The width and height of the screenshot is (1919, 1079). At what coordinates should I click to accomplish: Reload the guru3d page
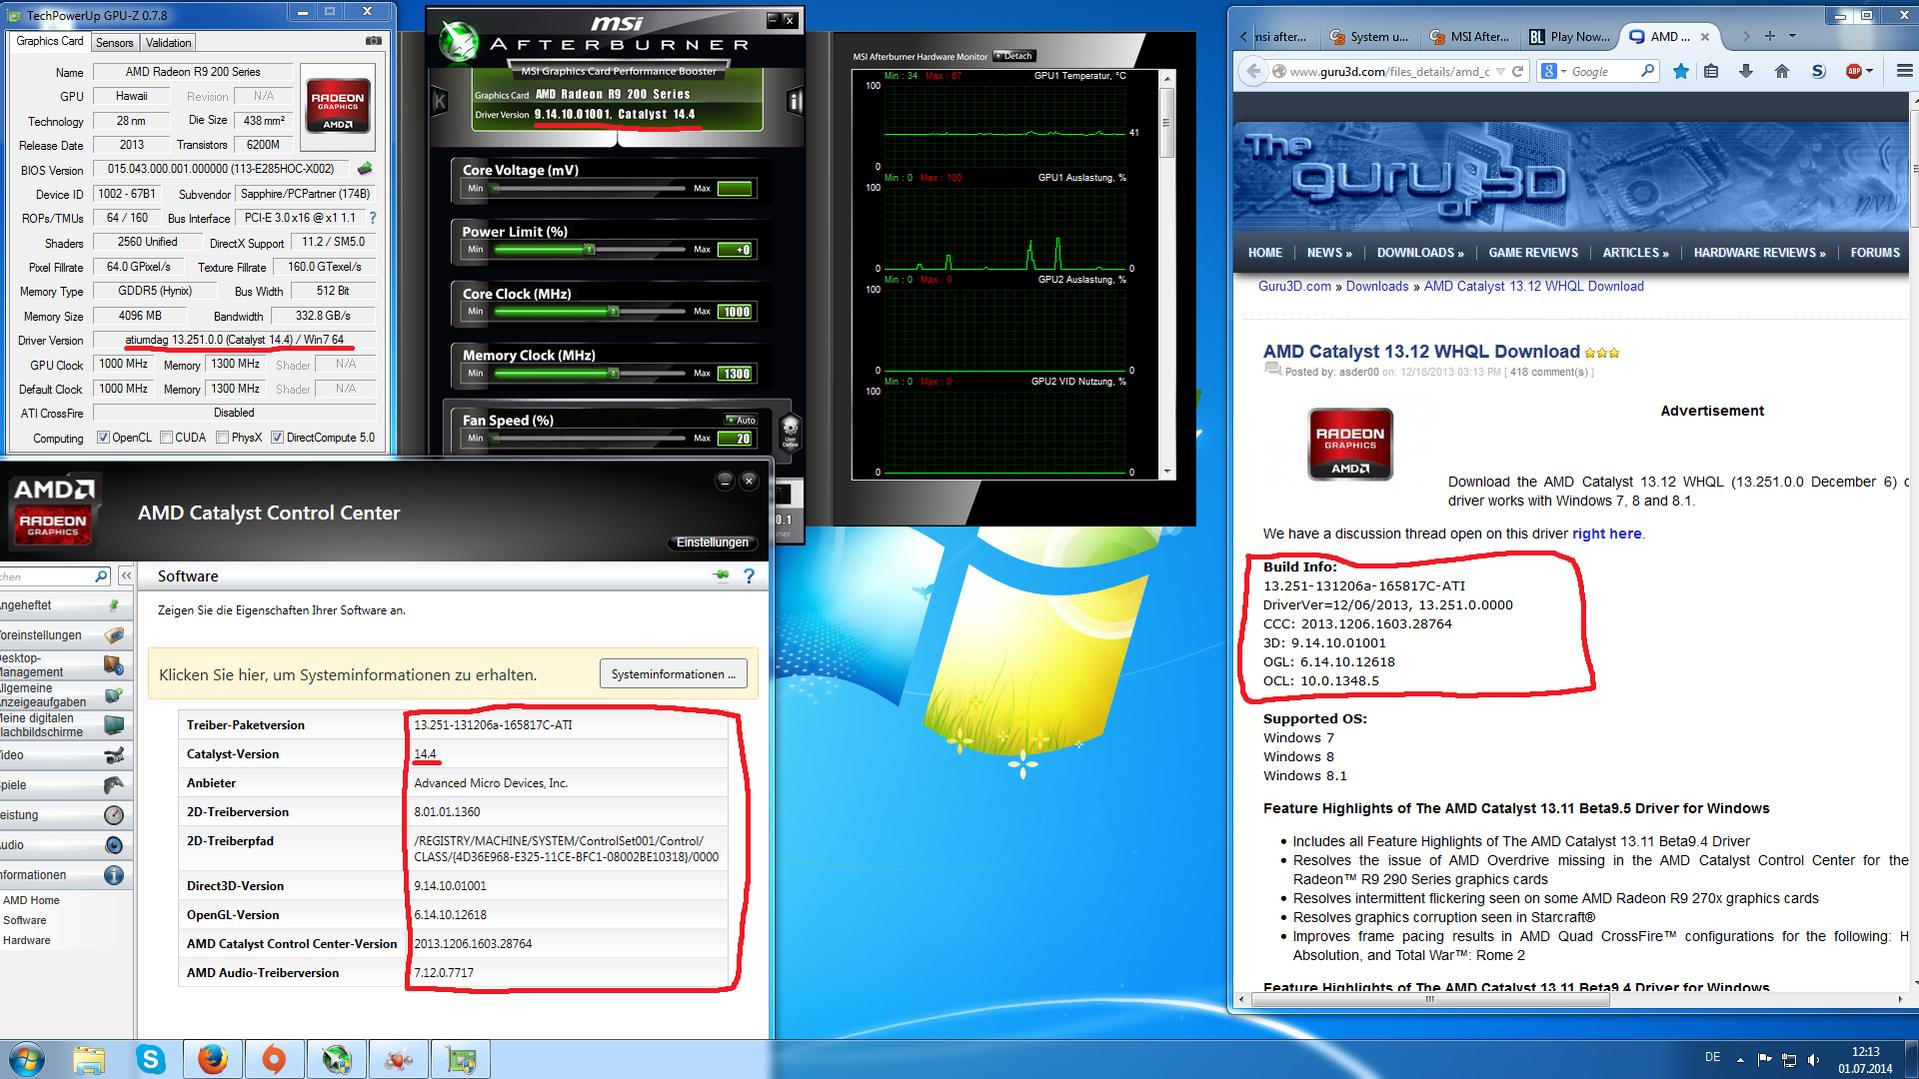tap(1518, 71)
